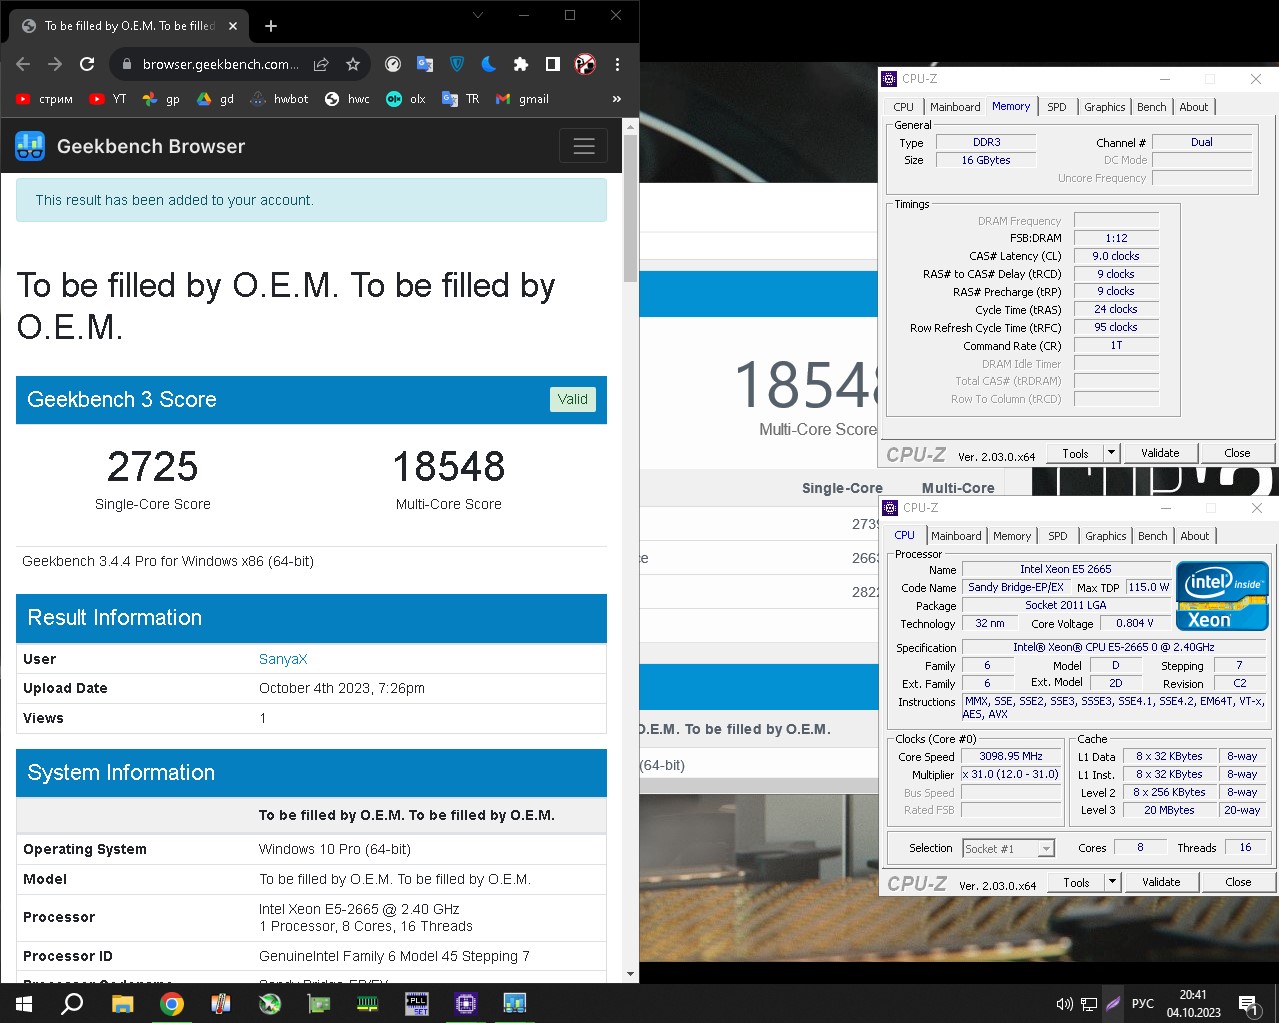Open the Chrome profile avatar
Screen dimensions: 1279x1023
[585, 64]
